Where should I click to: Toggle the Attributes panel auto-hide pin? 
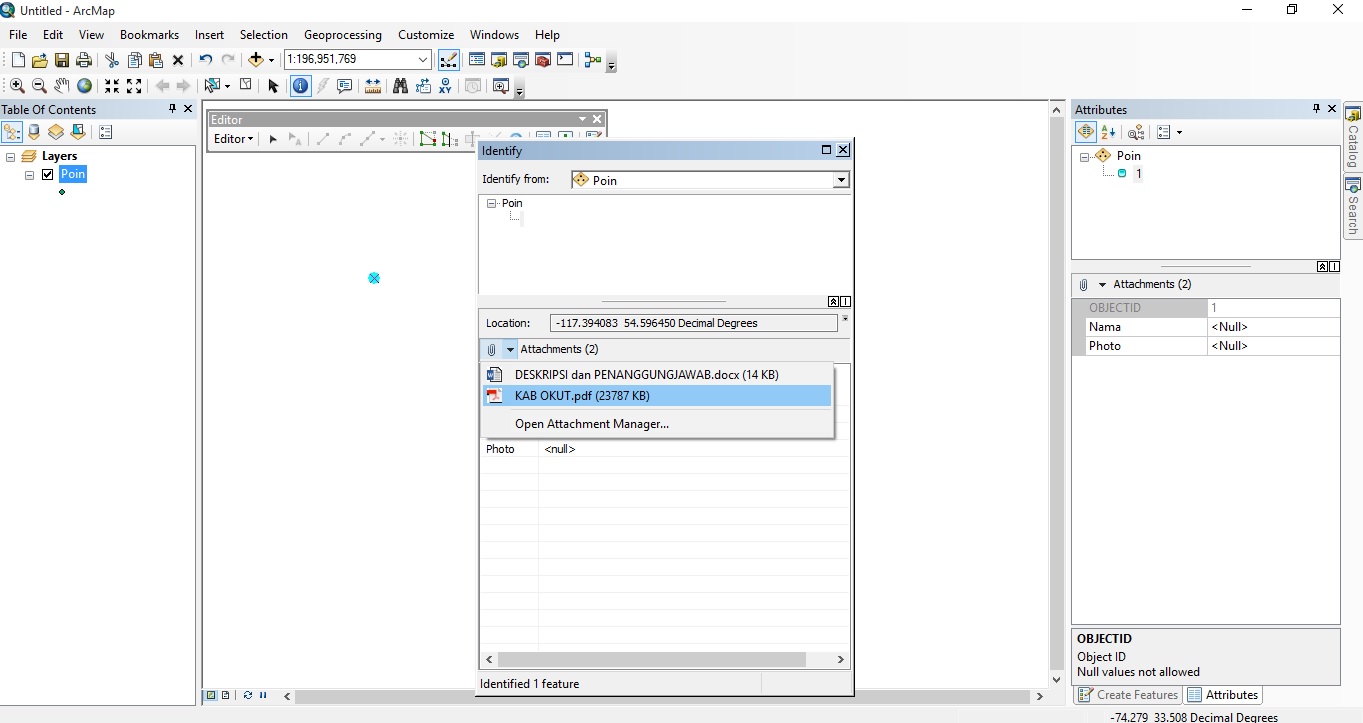(x=1317, y=109)
